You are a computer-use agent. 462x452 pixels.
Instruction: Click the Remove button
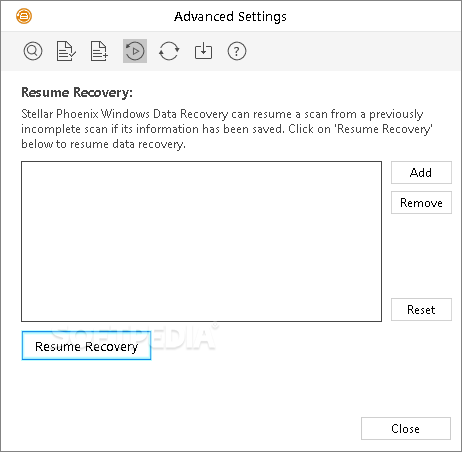point(421,203)
